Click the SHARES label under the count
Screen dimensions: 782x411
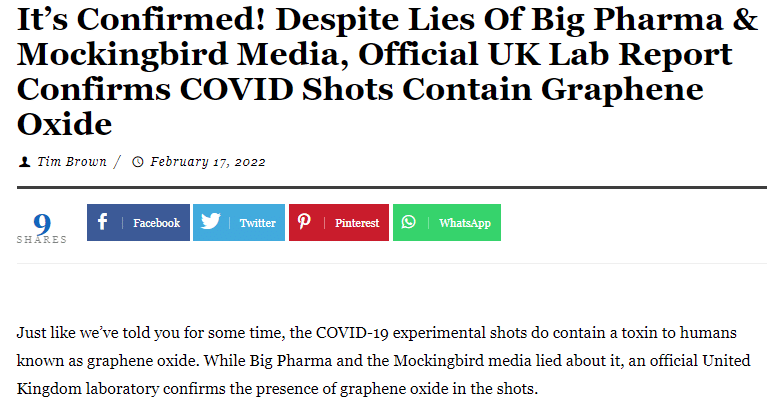click(x=42, y=240)
